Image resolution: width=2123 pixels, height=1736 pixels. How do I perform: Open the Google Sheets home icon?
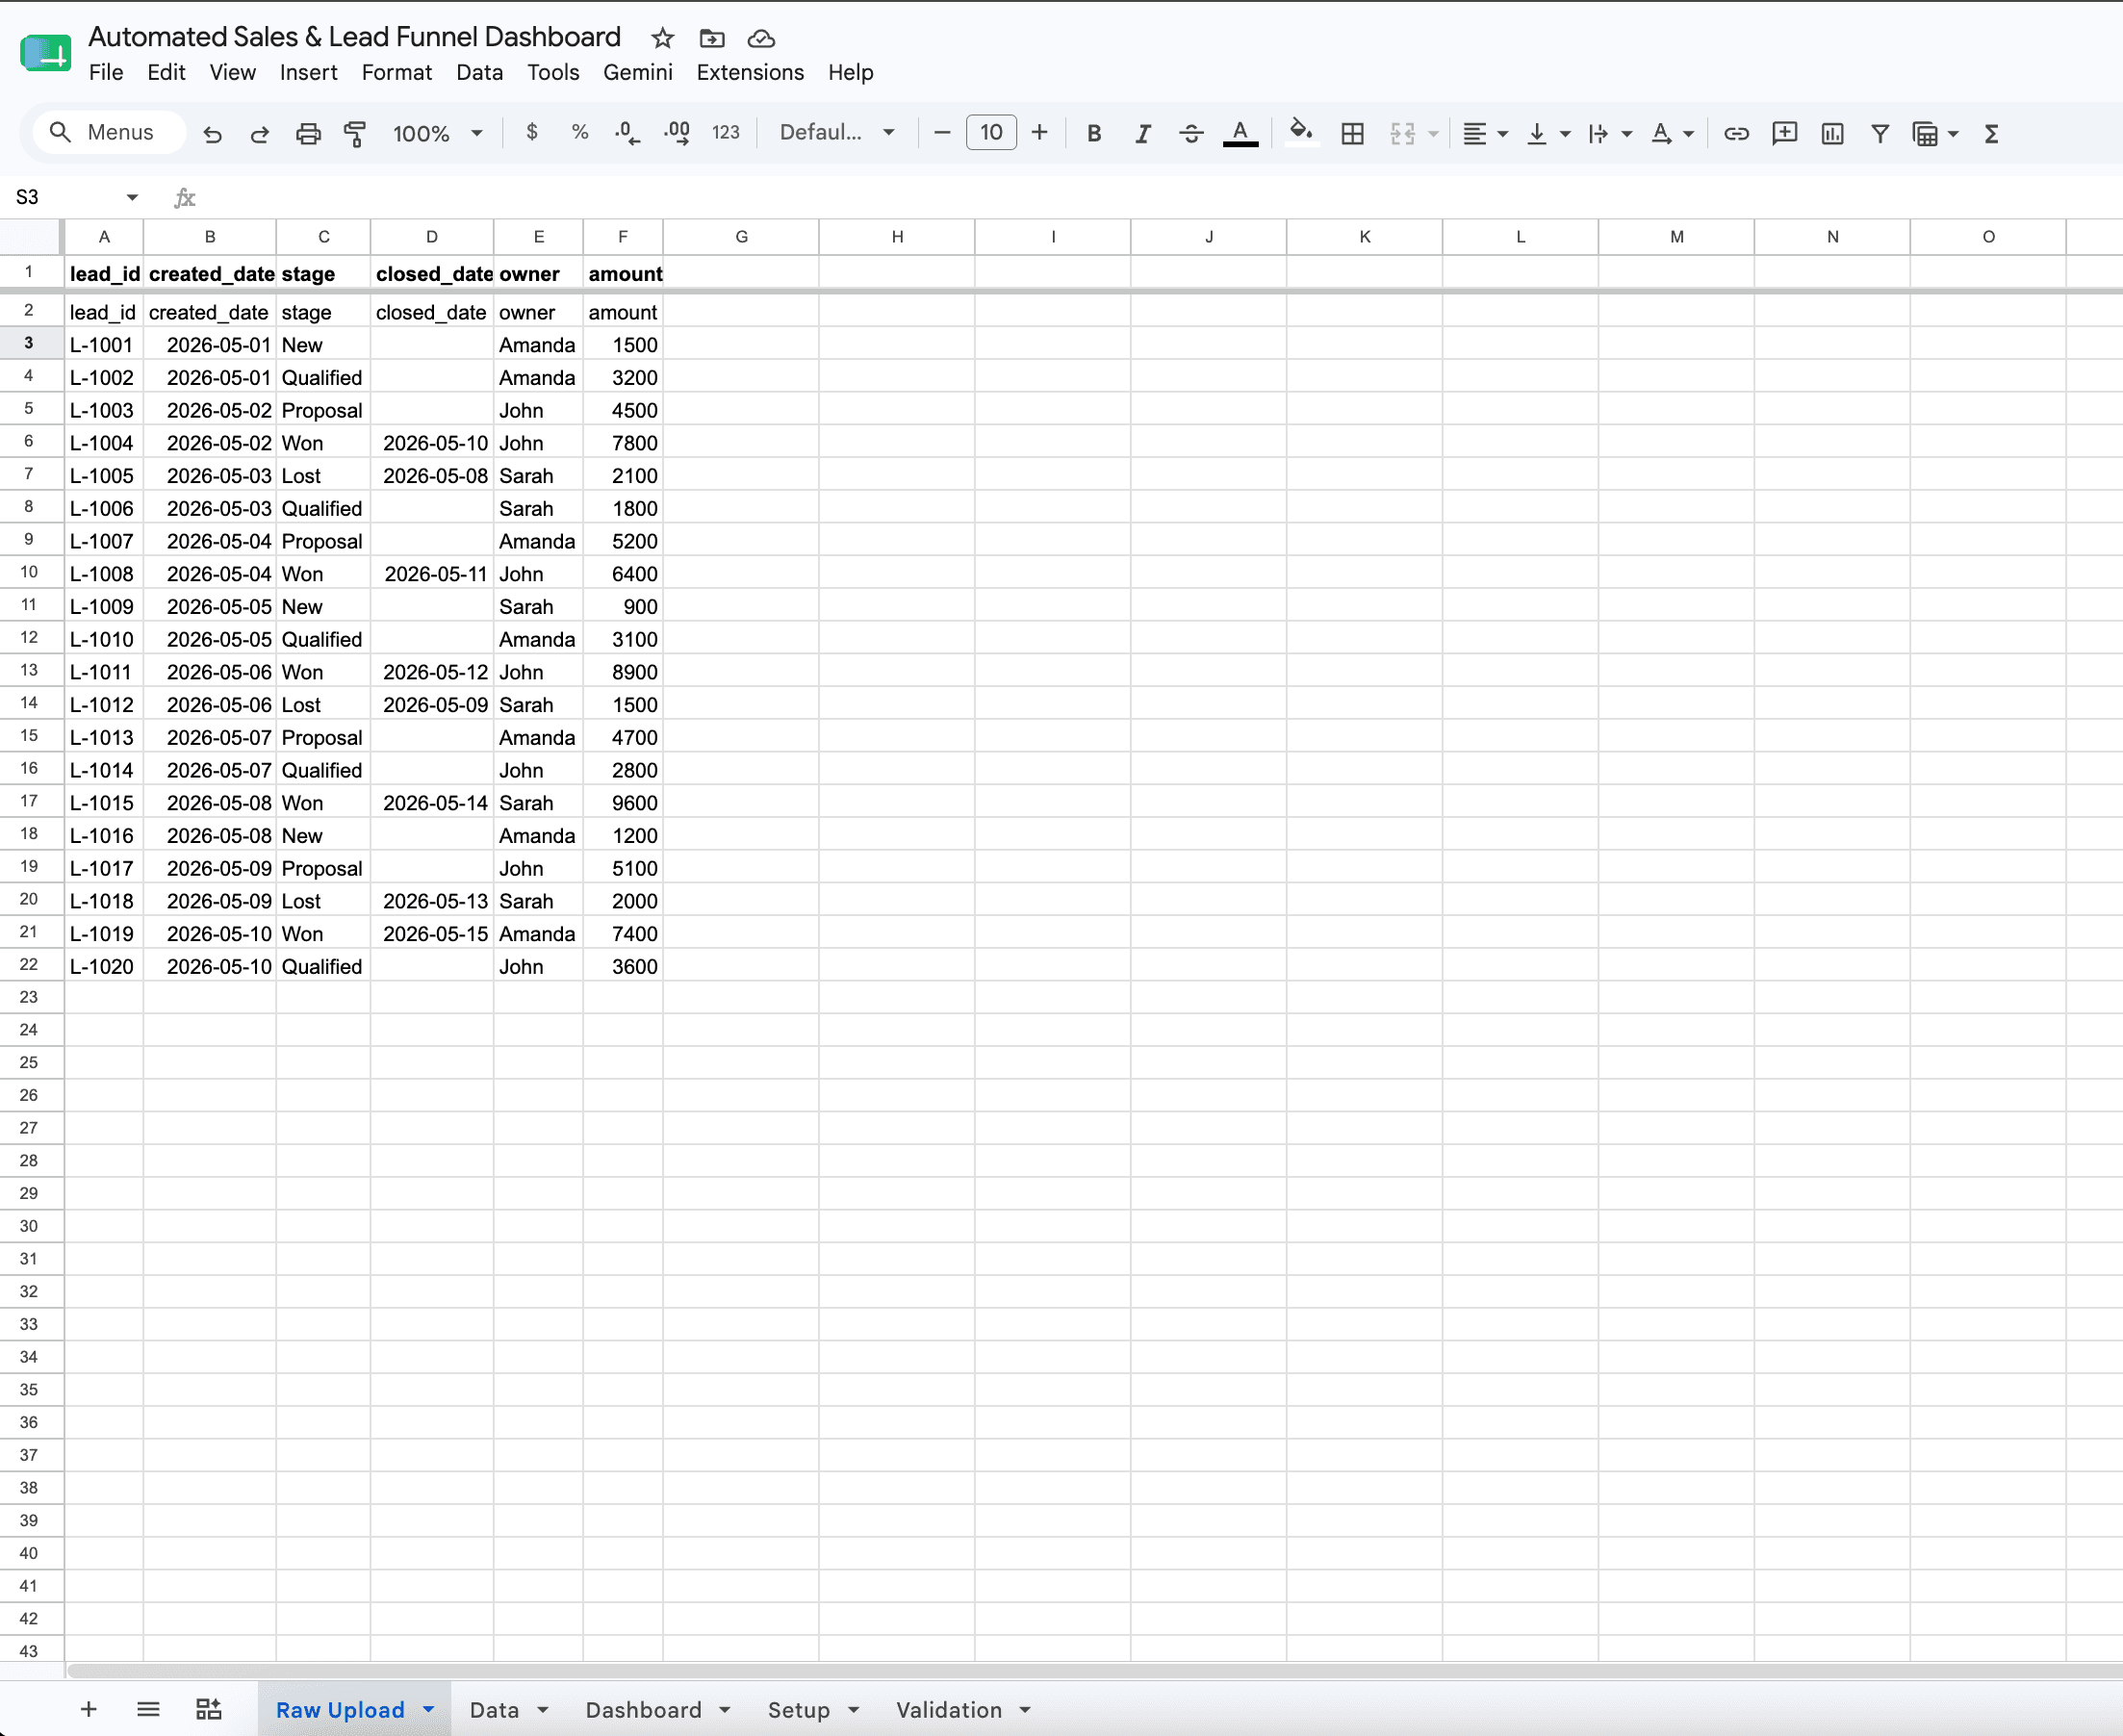[46, 53]
